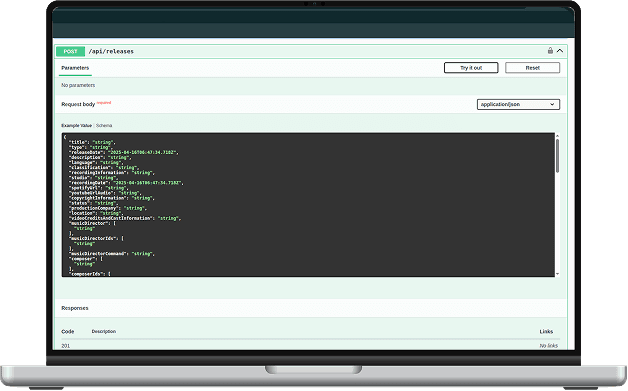This screenshot has width=628, height=391.
Task: Click the code block scrollbar thumb
Action: [x=557, y=156]
